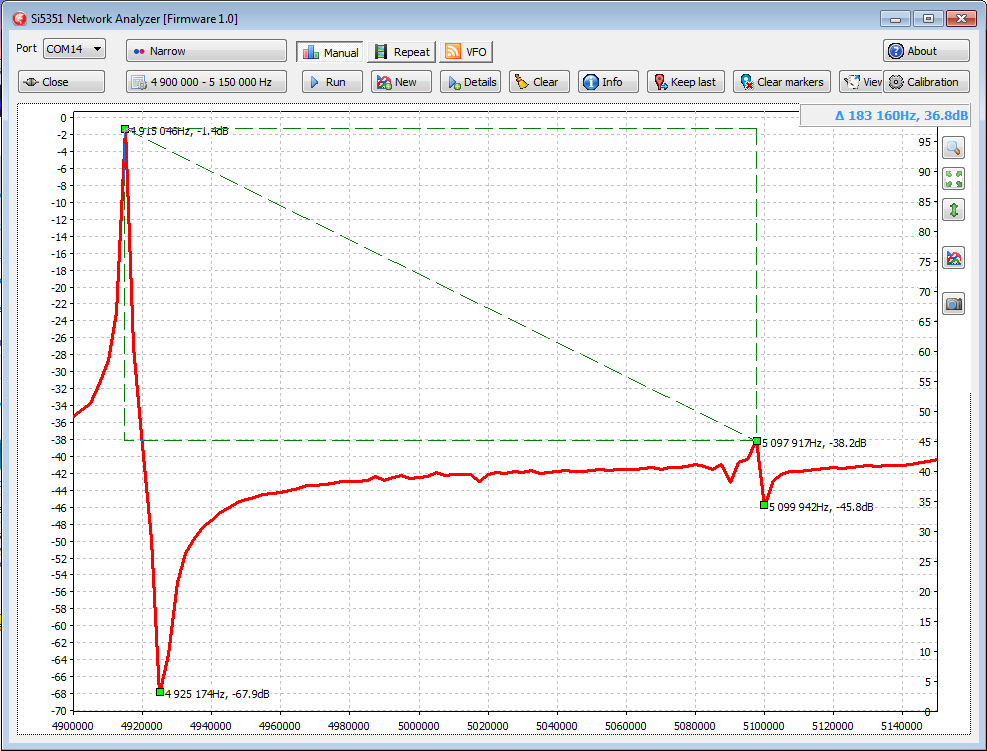The width and height of the screenshot is (987, 751).
Task: Open the Narrow bandwidth selector
Action: (206, 51)
